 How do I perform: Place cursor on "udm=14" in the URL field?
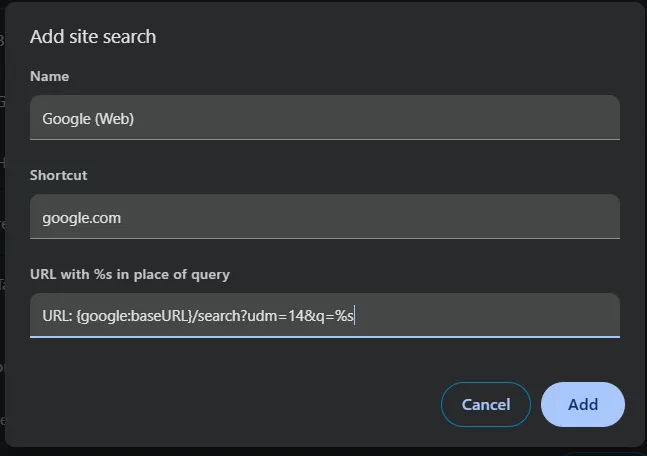tap(276, 316)
